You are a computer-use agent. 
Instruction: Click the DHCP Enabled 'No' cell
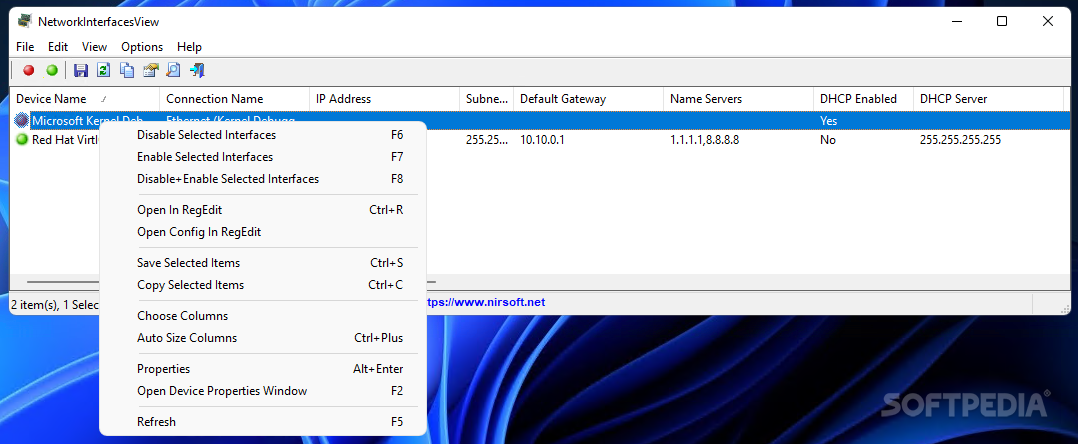(827, 140)
